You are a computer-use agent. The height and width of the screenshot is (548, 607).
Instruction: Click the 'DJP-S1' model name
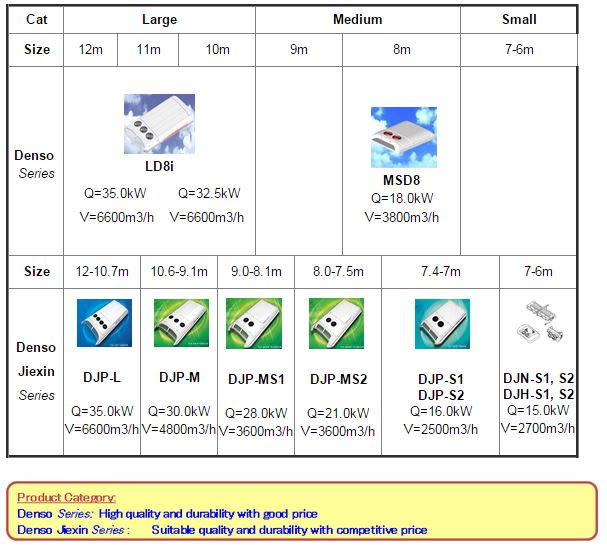[x=441, y=379]
